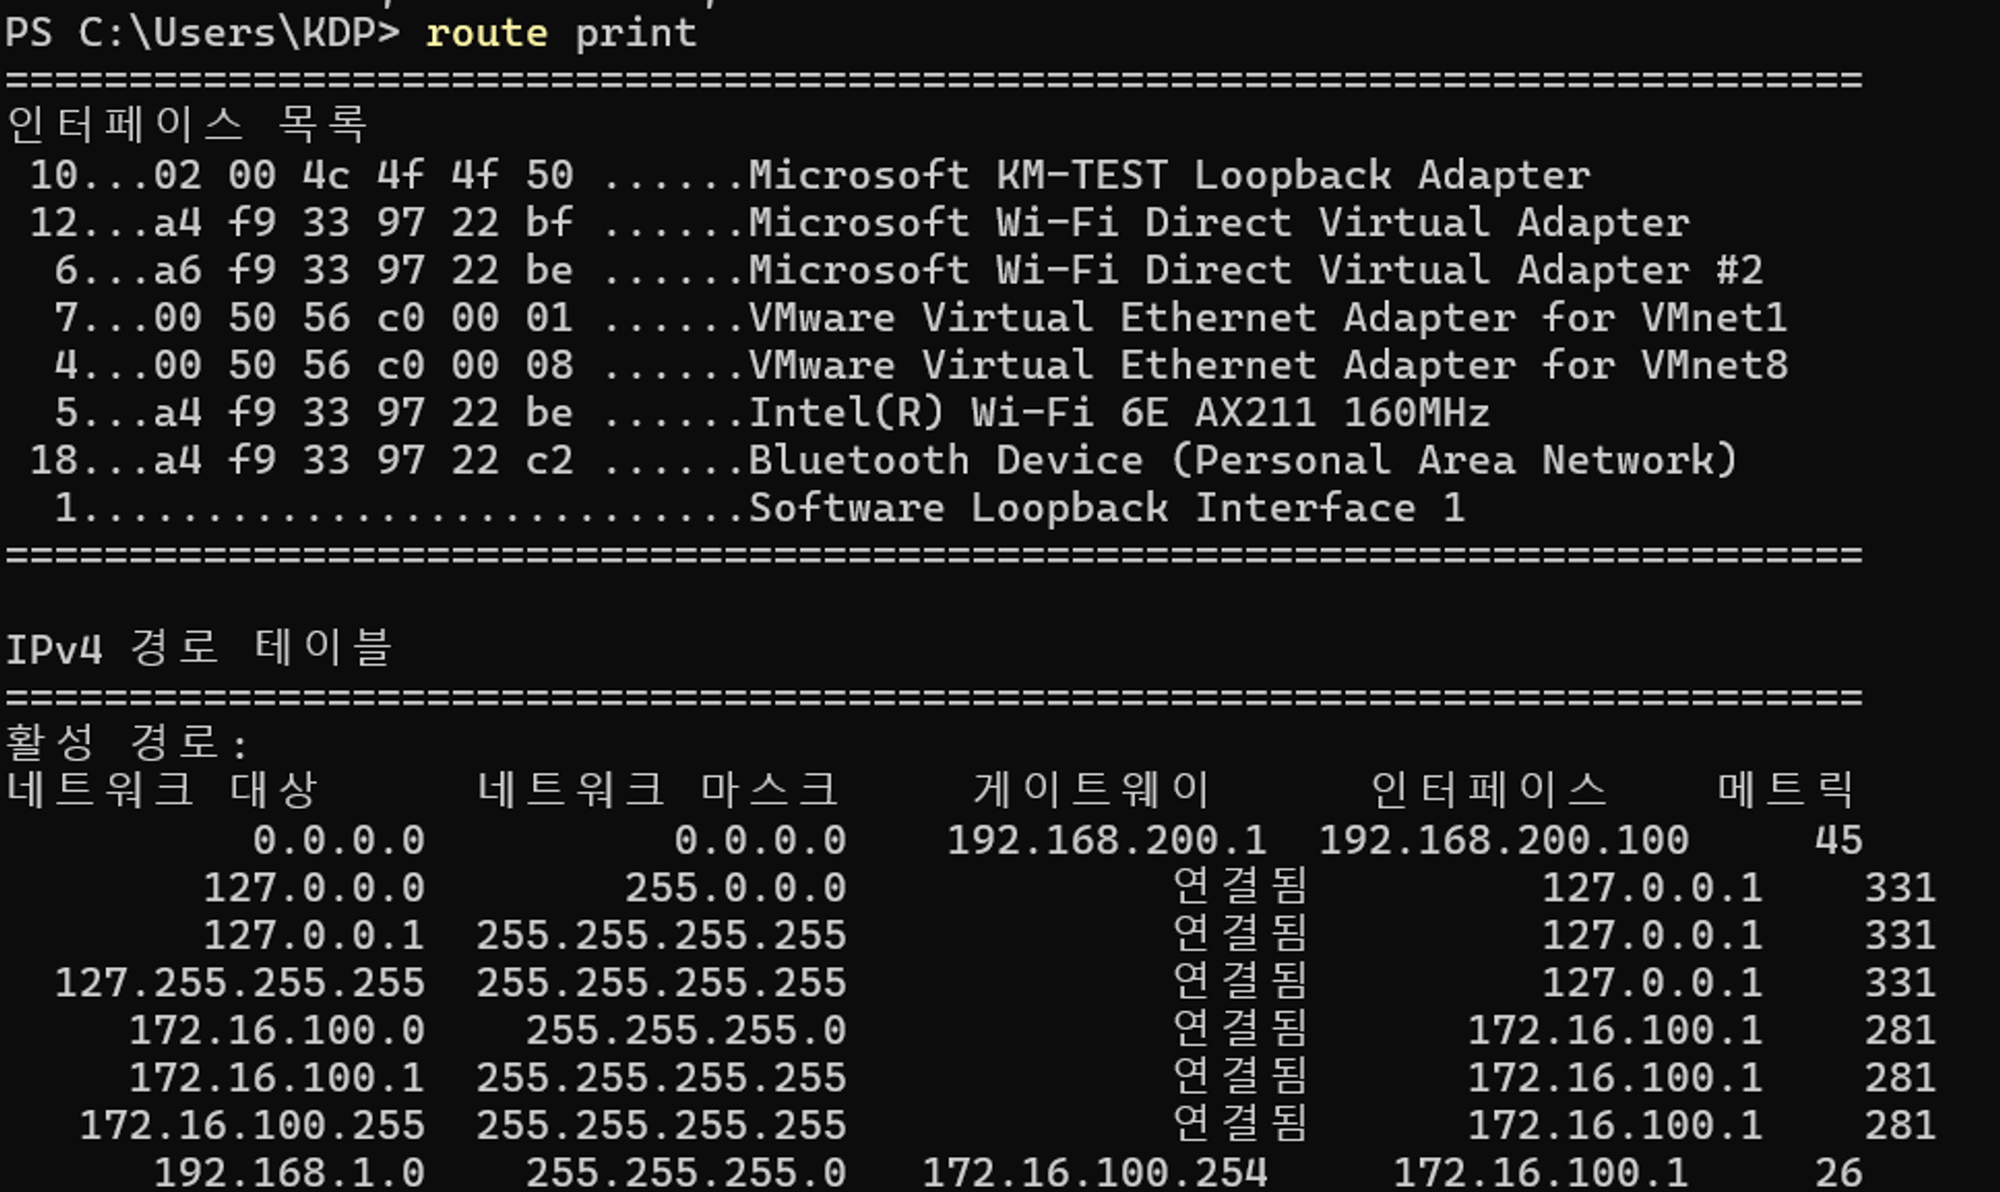Click the gateway 172.16.100.254 in the last row
Screen dimensions: 2000x1192
click(x=1095, y=1172)
